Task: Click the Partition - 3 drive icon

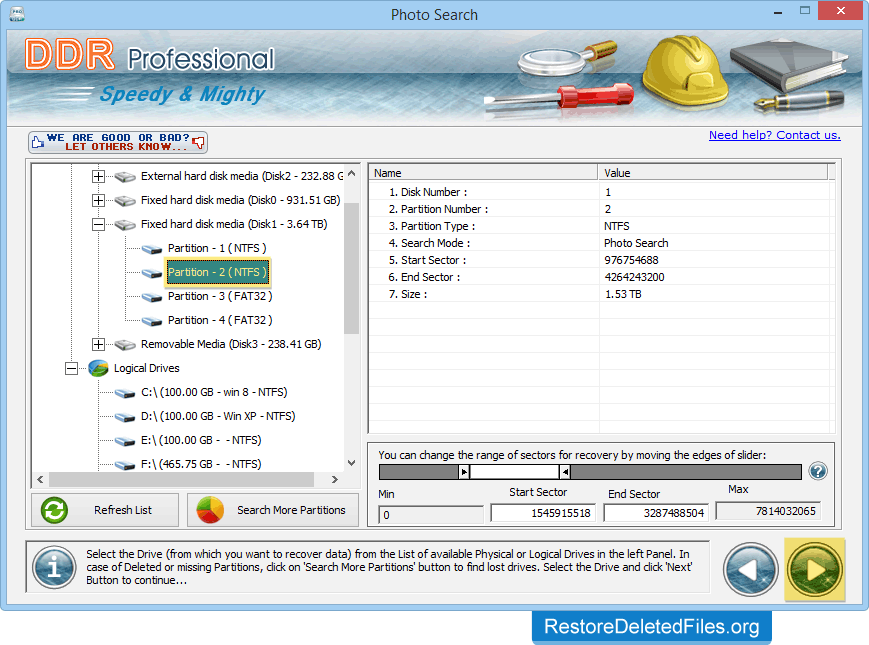Action: [x=152, y=297]
